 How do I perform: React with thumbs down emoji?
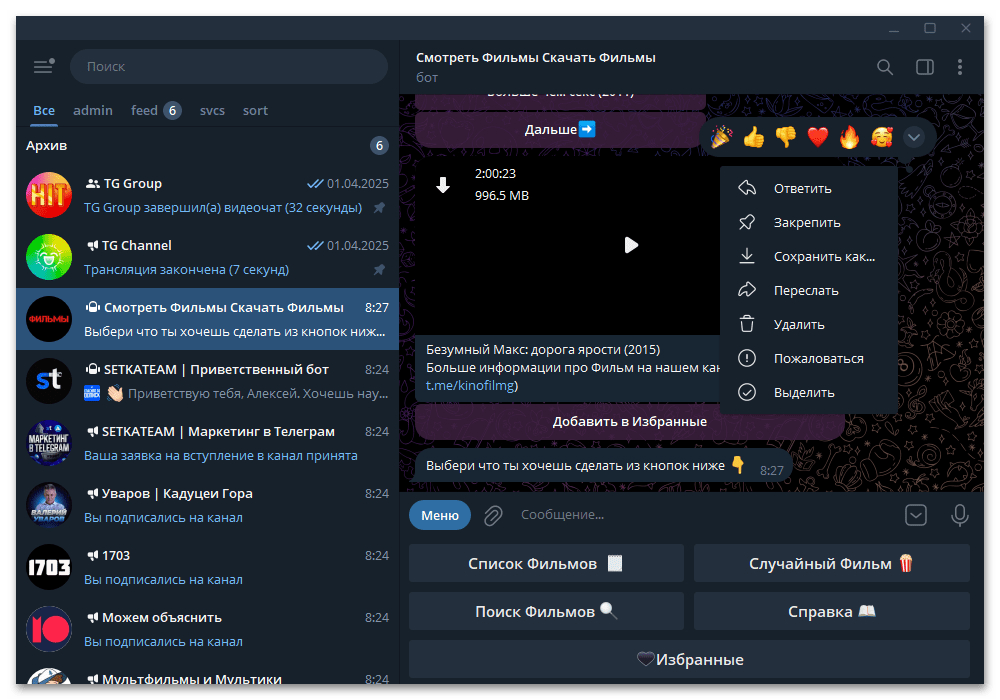coord(786,137)
